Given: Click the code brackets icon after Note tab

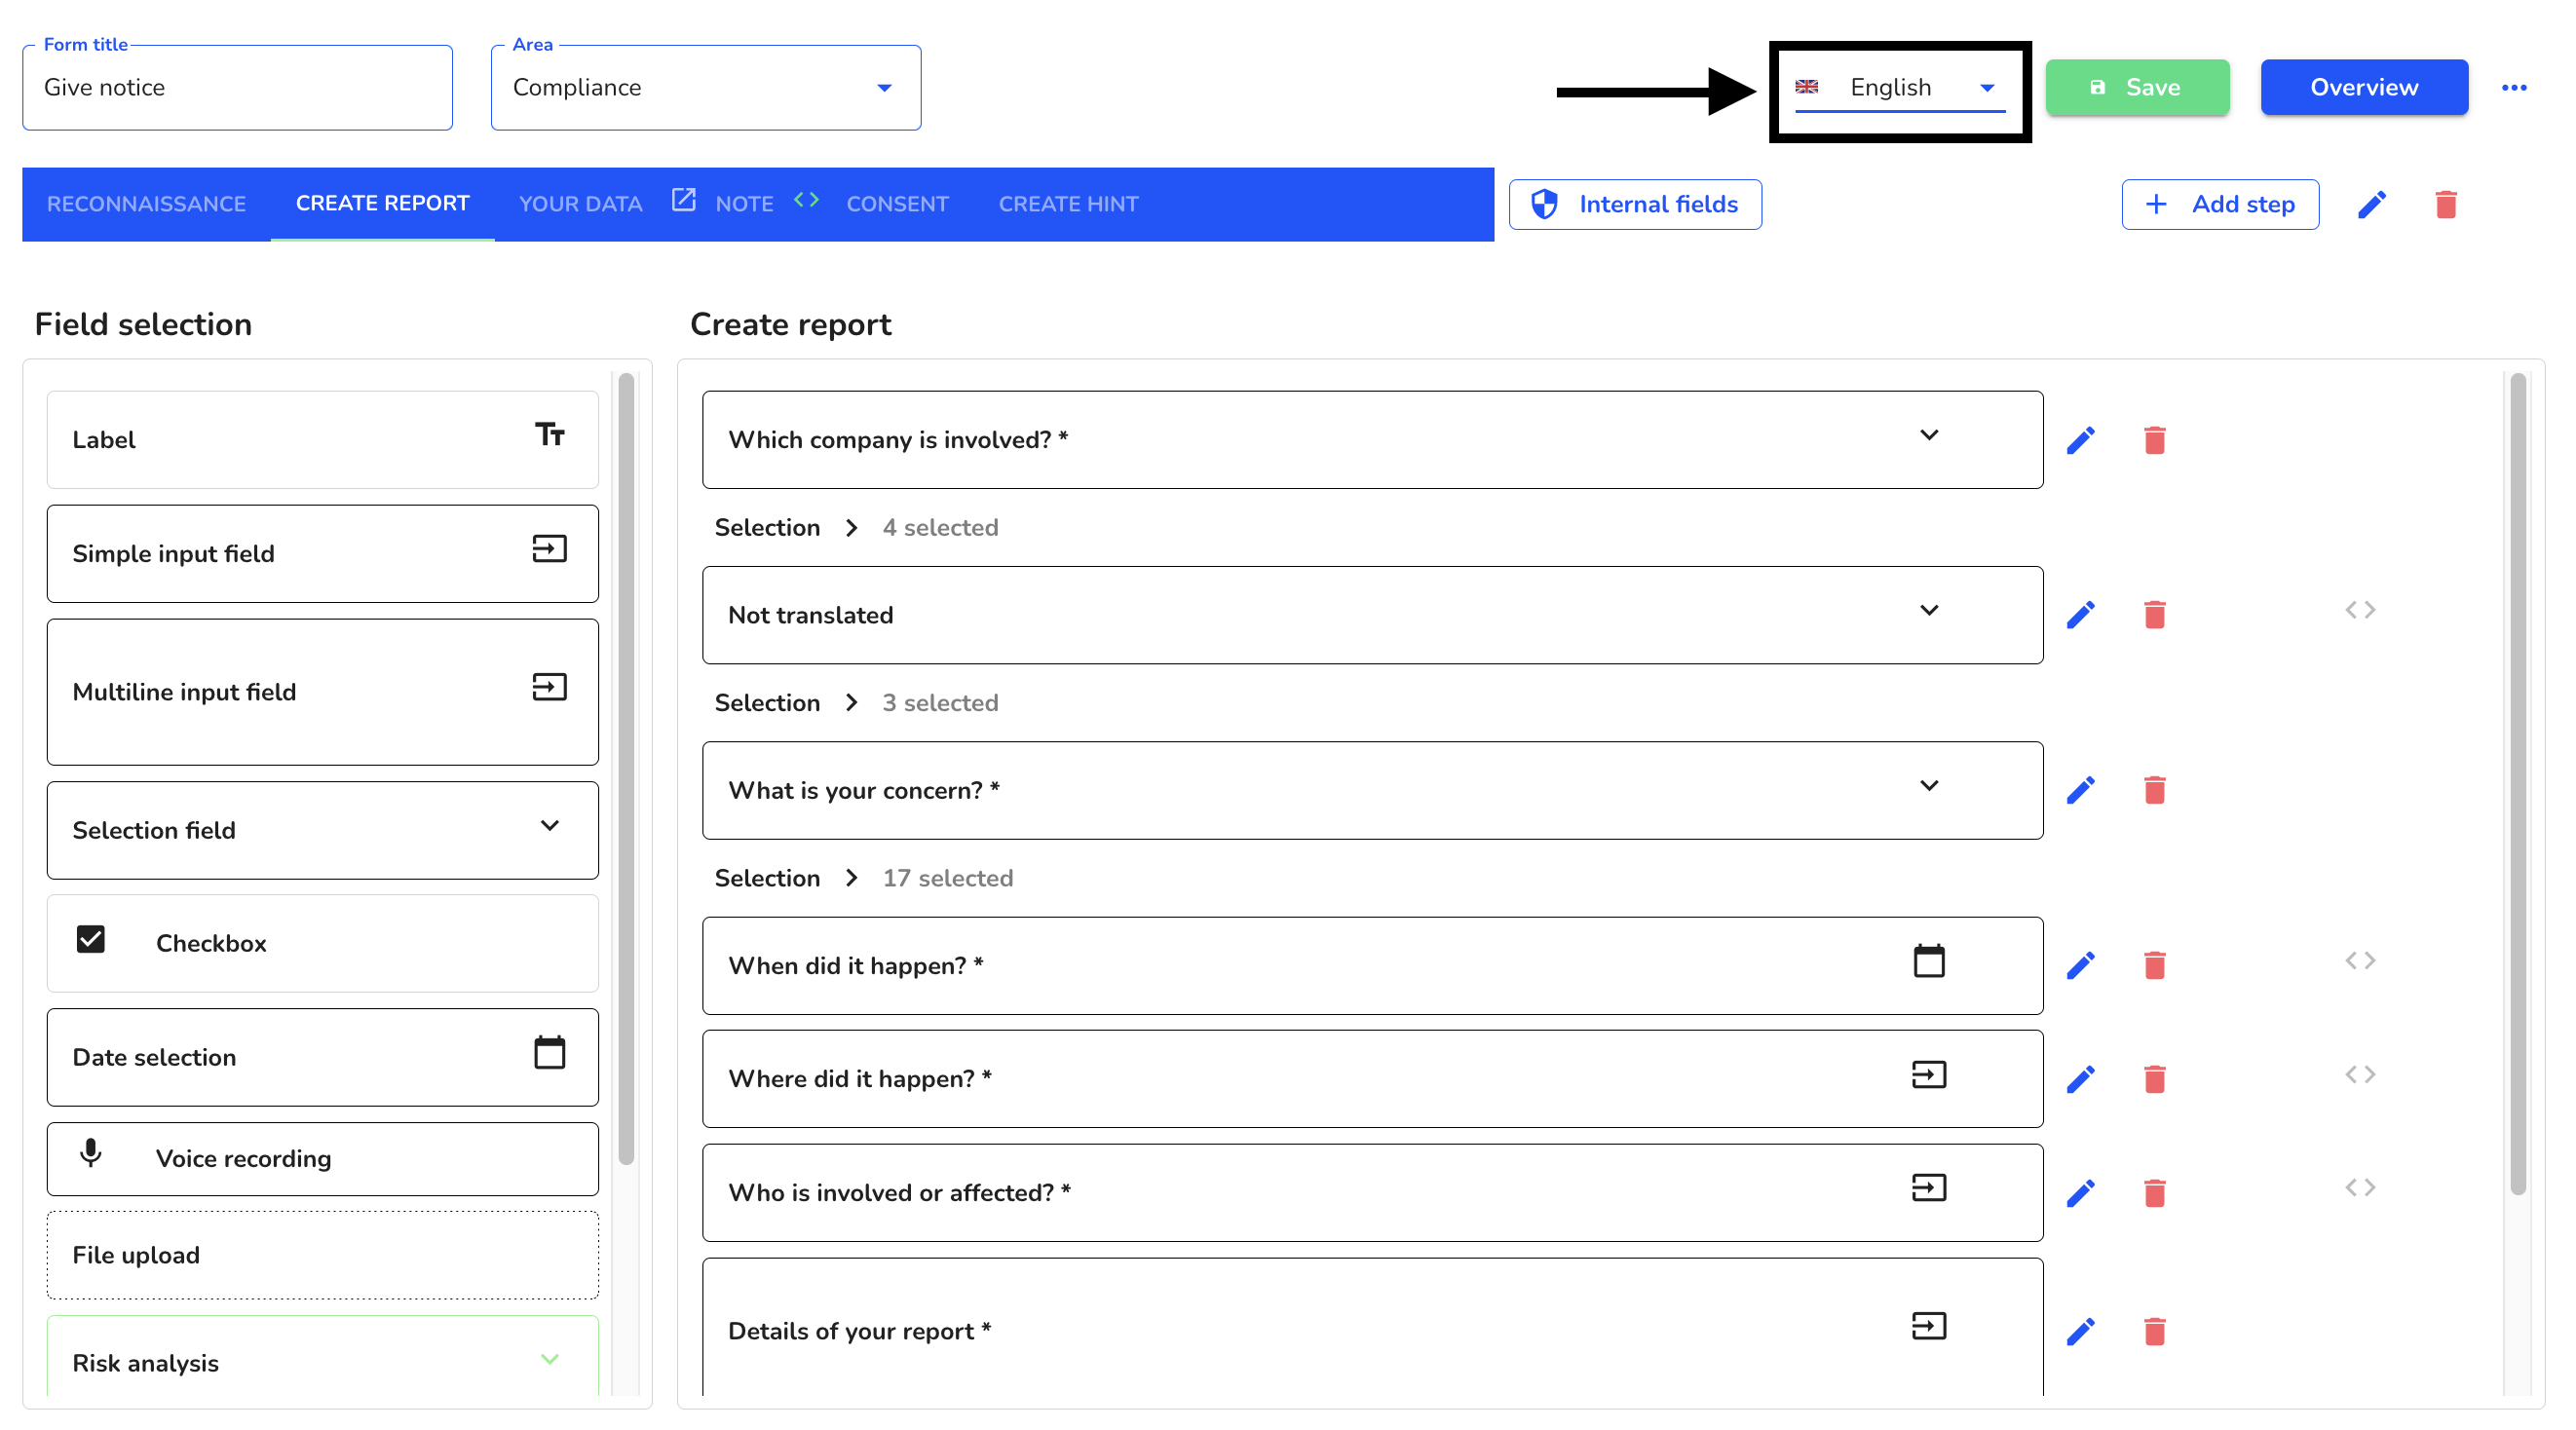Looking at the screenshot, I should tap(806, 200).
